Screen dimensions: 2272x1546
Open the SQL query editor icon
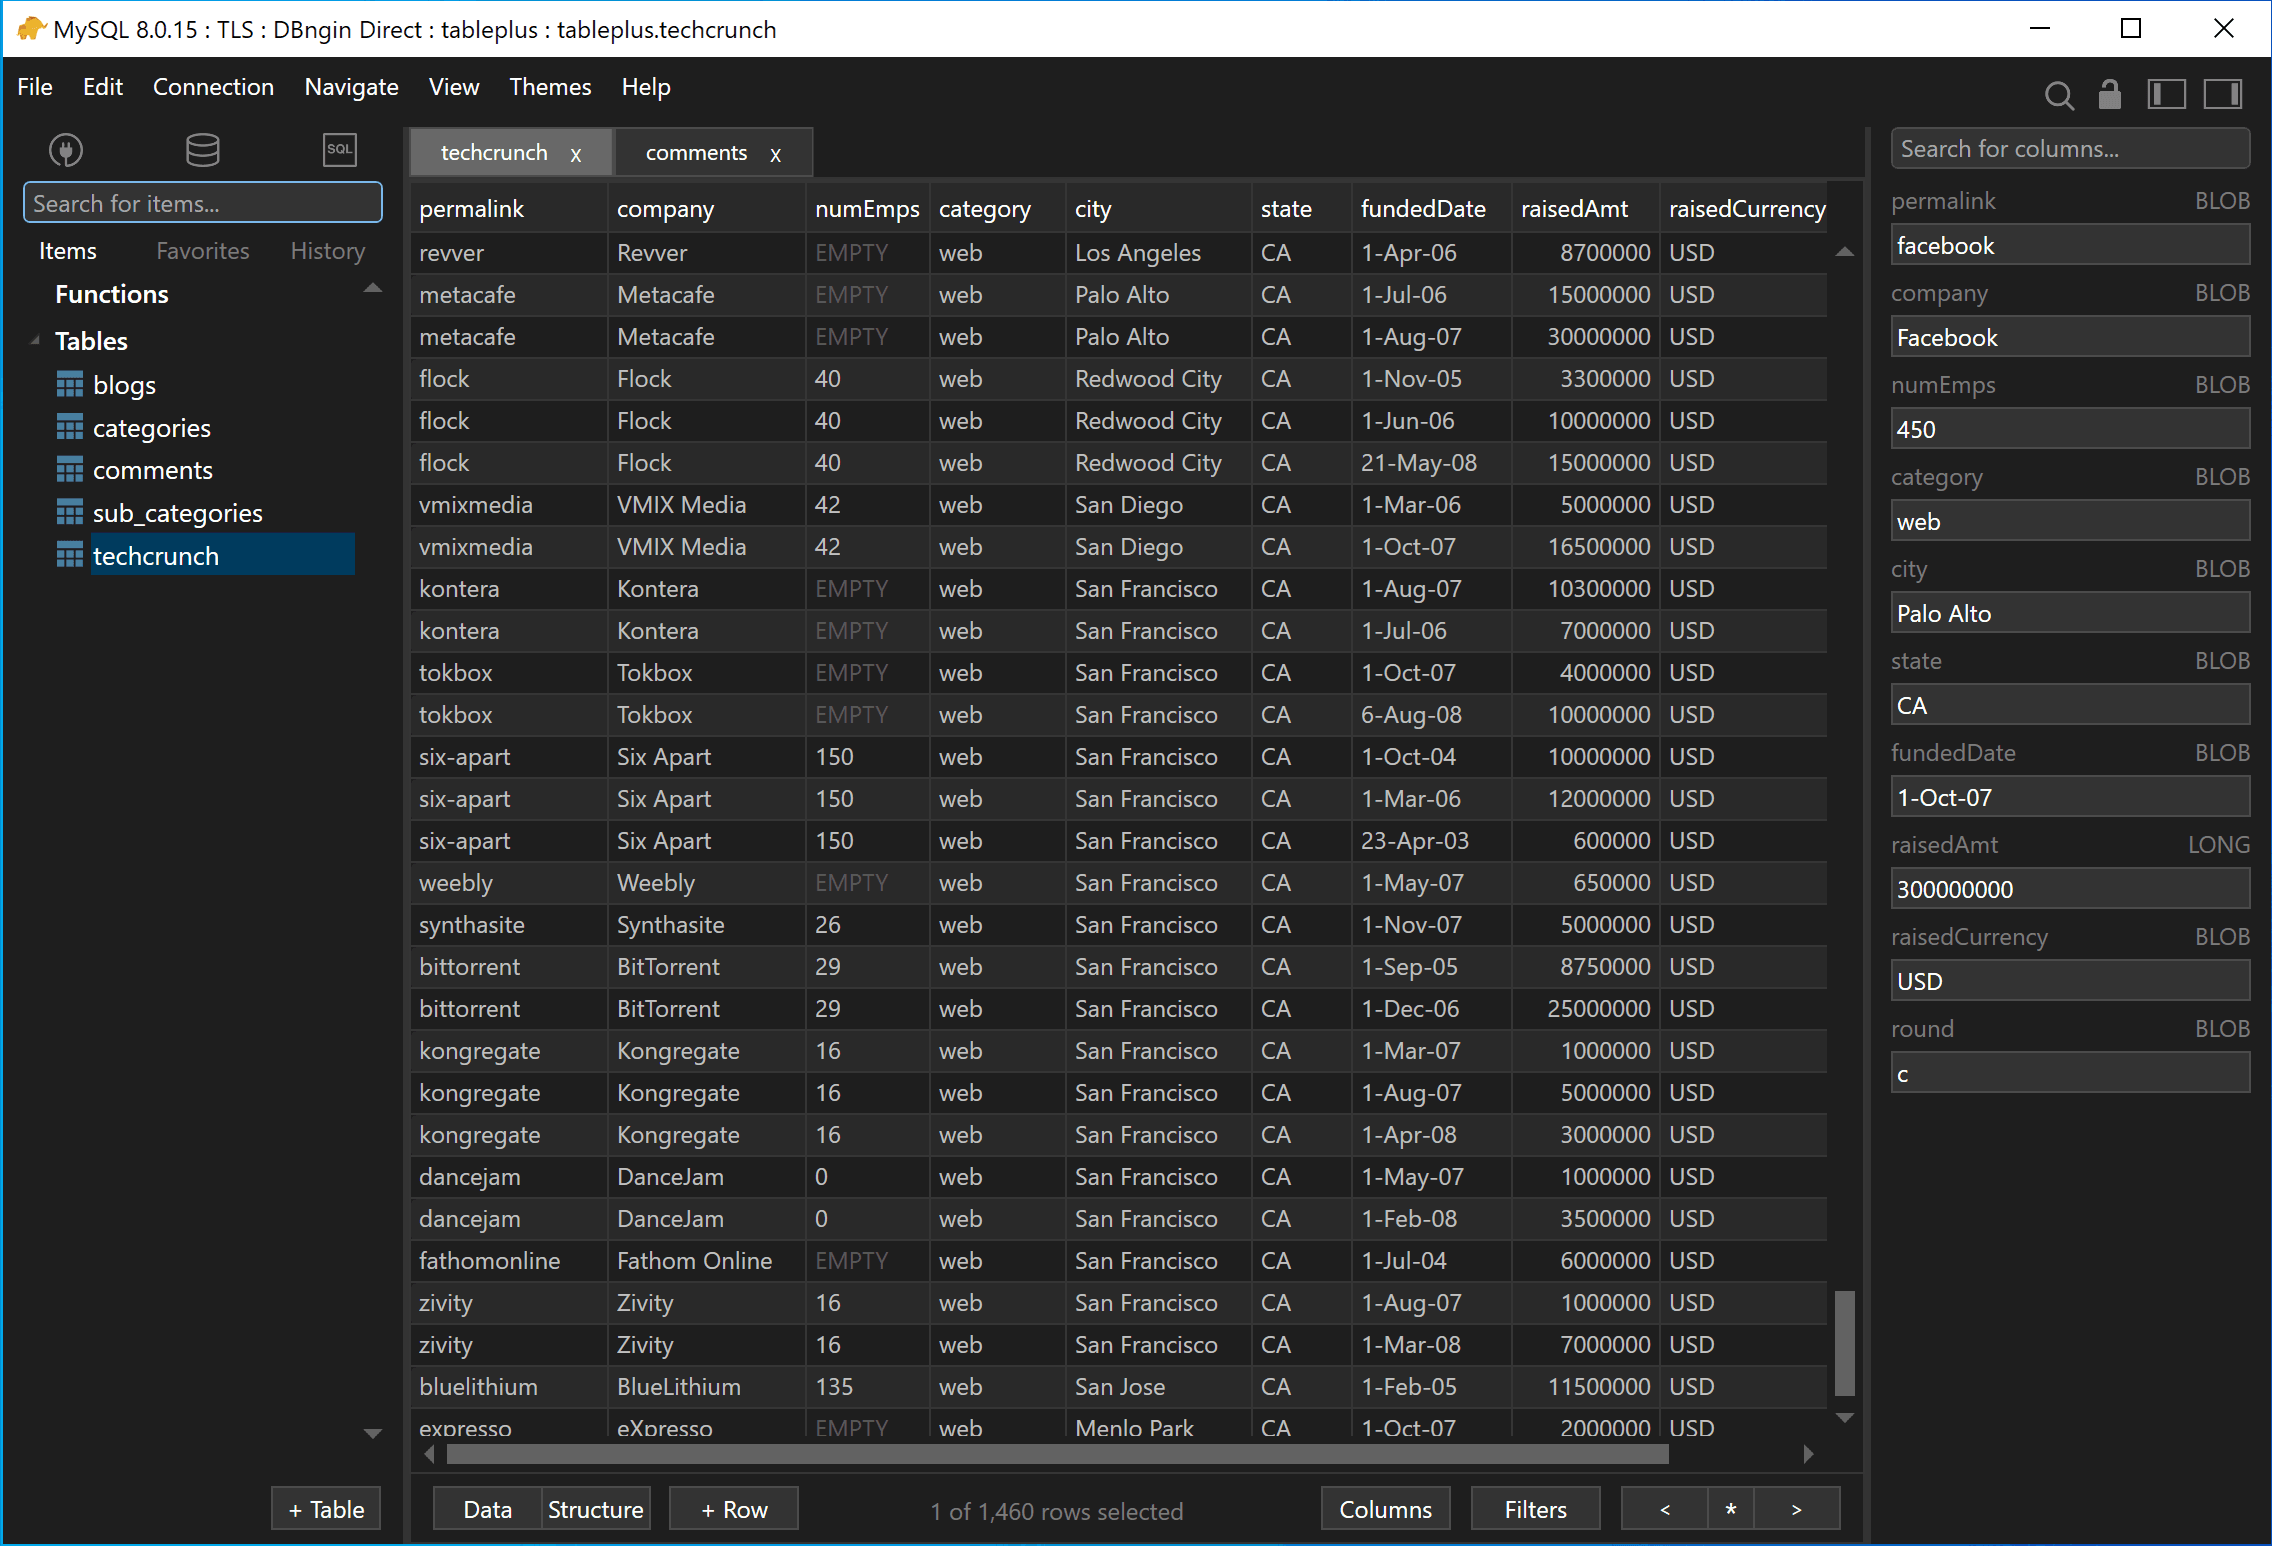(339, 149)
